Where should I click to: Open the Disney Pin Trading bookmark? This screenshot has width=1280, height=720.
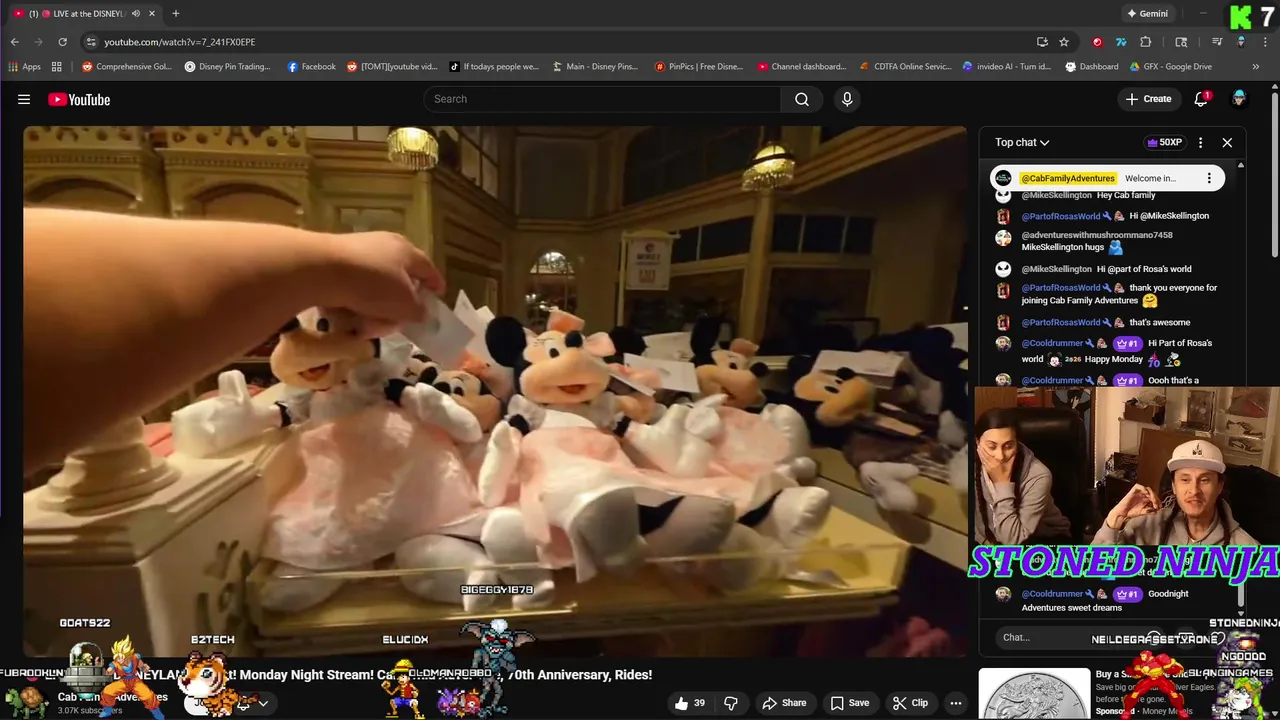(227, 67)
